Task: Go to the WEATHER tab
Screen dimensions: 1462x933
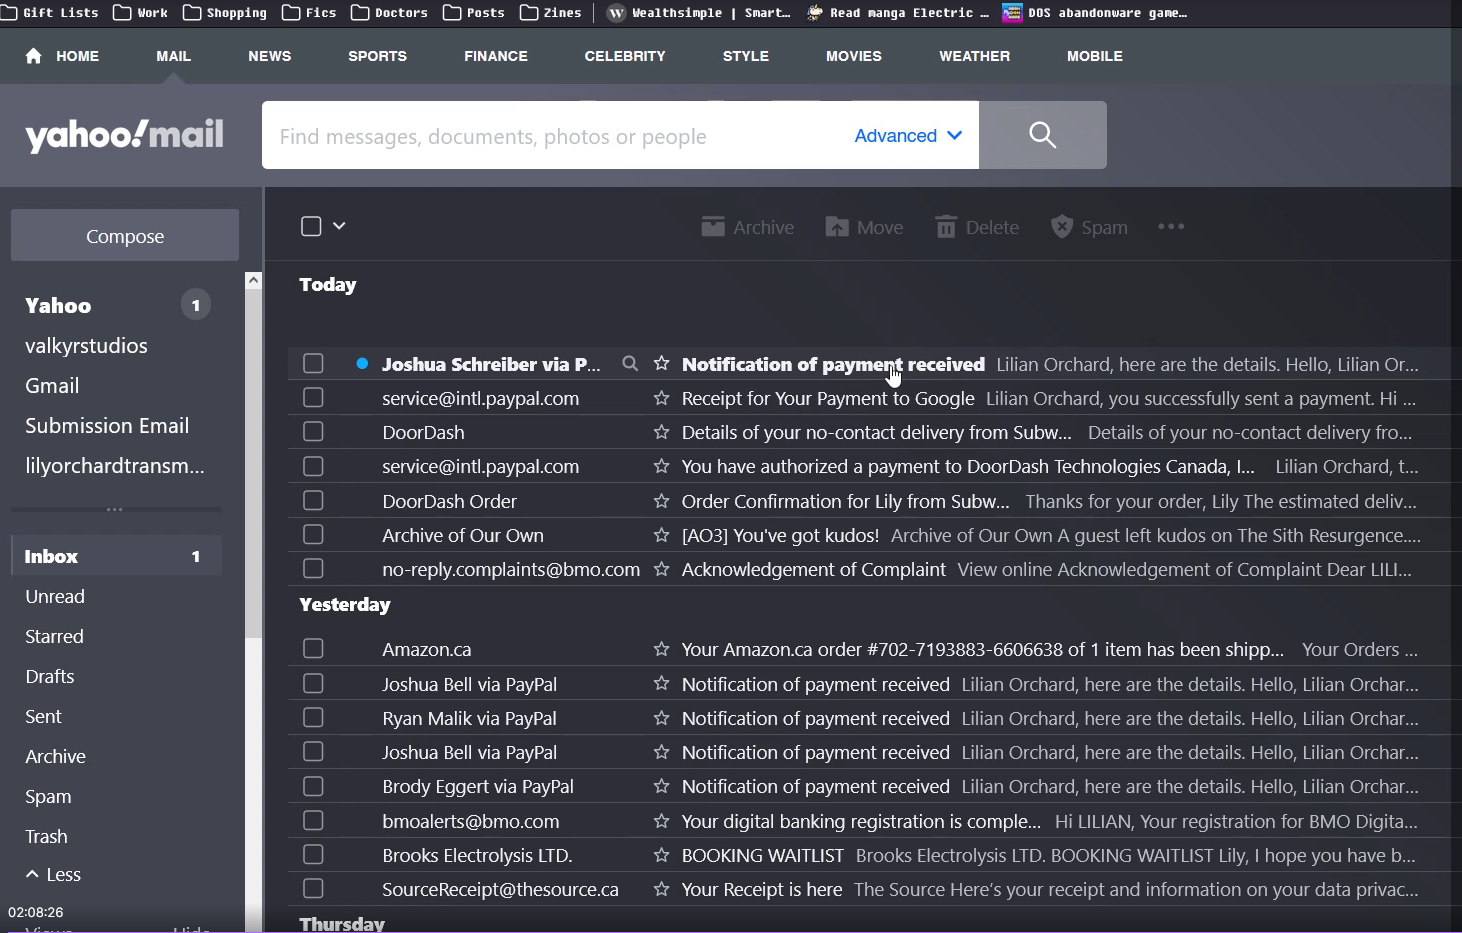Action: (974, 56)
